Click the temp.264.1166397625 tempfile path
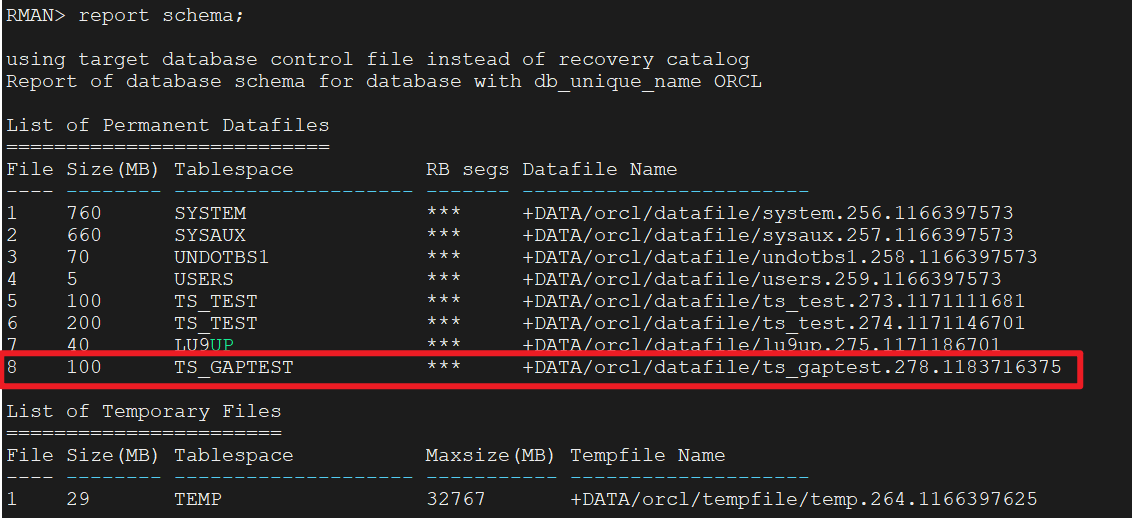Image resolution: width=1132 pixels, height=518 pixels. [x=804, y=499]
